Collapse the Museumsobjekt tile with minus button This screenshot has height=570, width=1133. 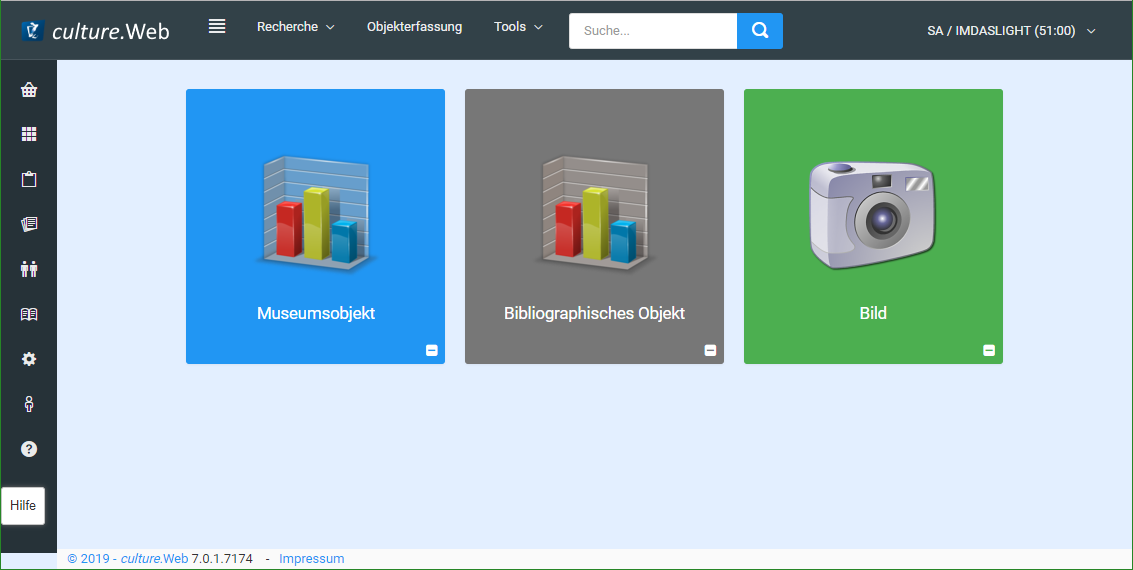tap(432, 350)
